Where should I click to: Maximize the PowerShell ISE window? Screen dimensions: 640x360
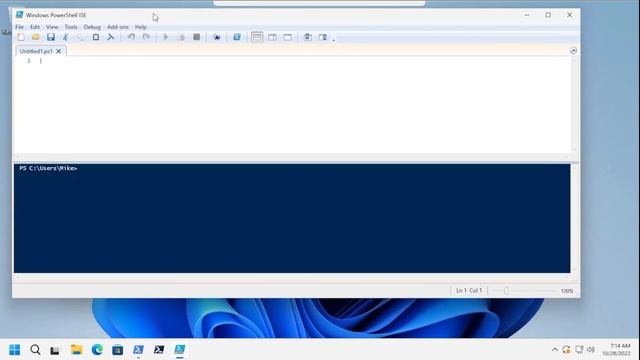click(548, 15)
